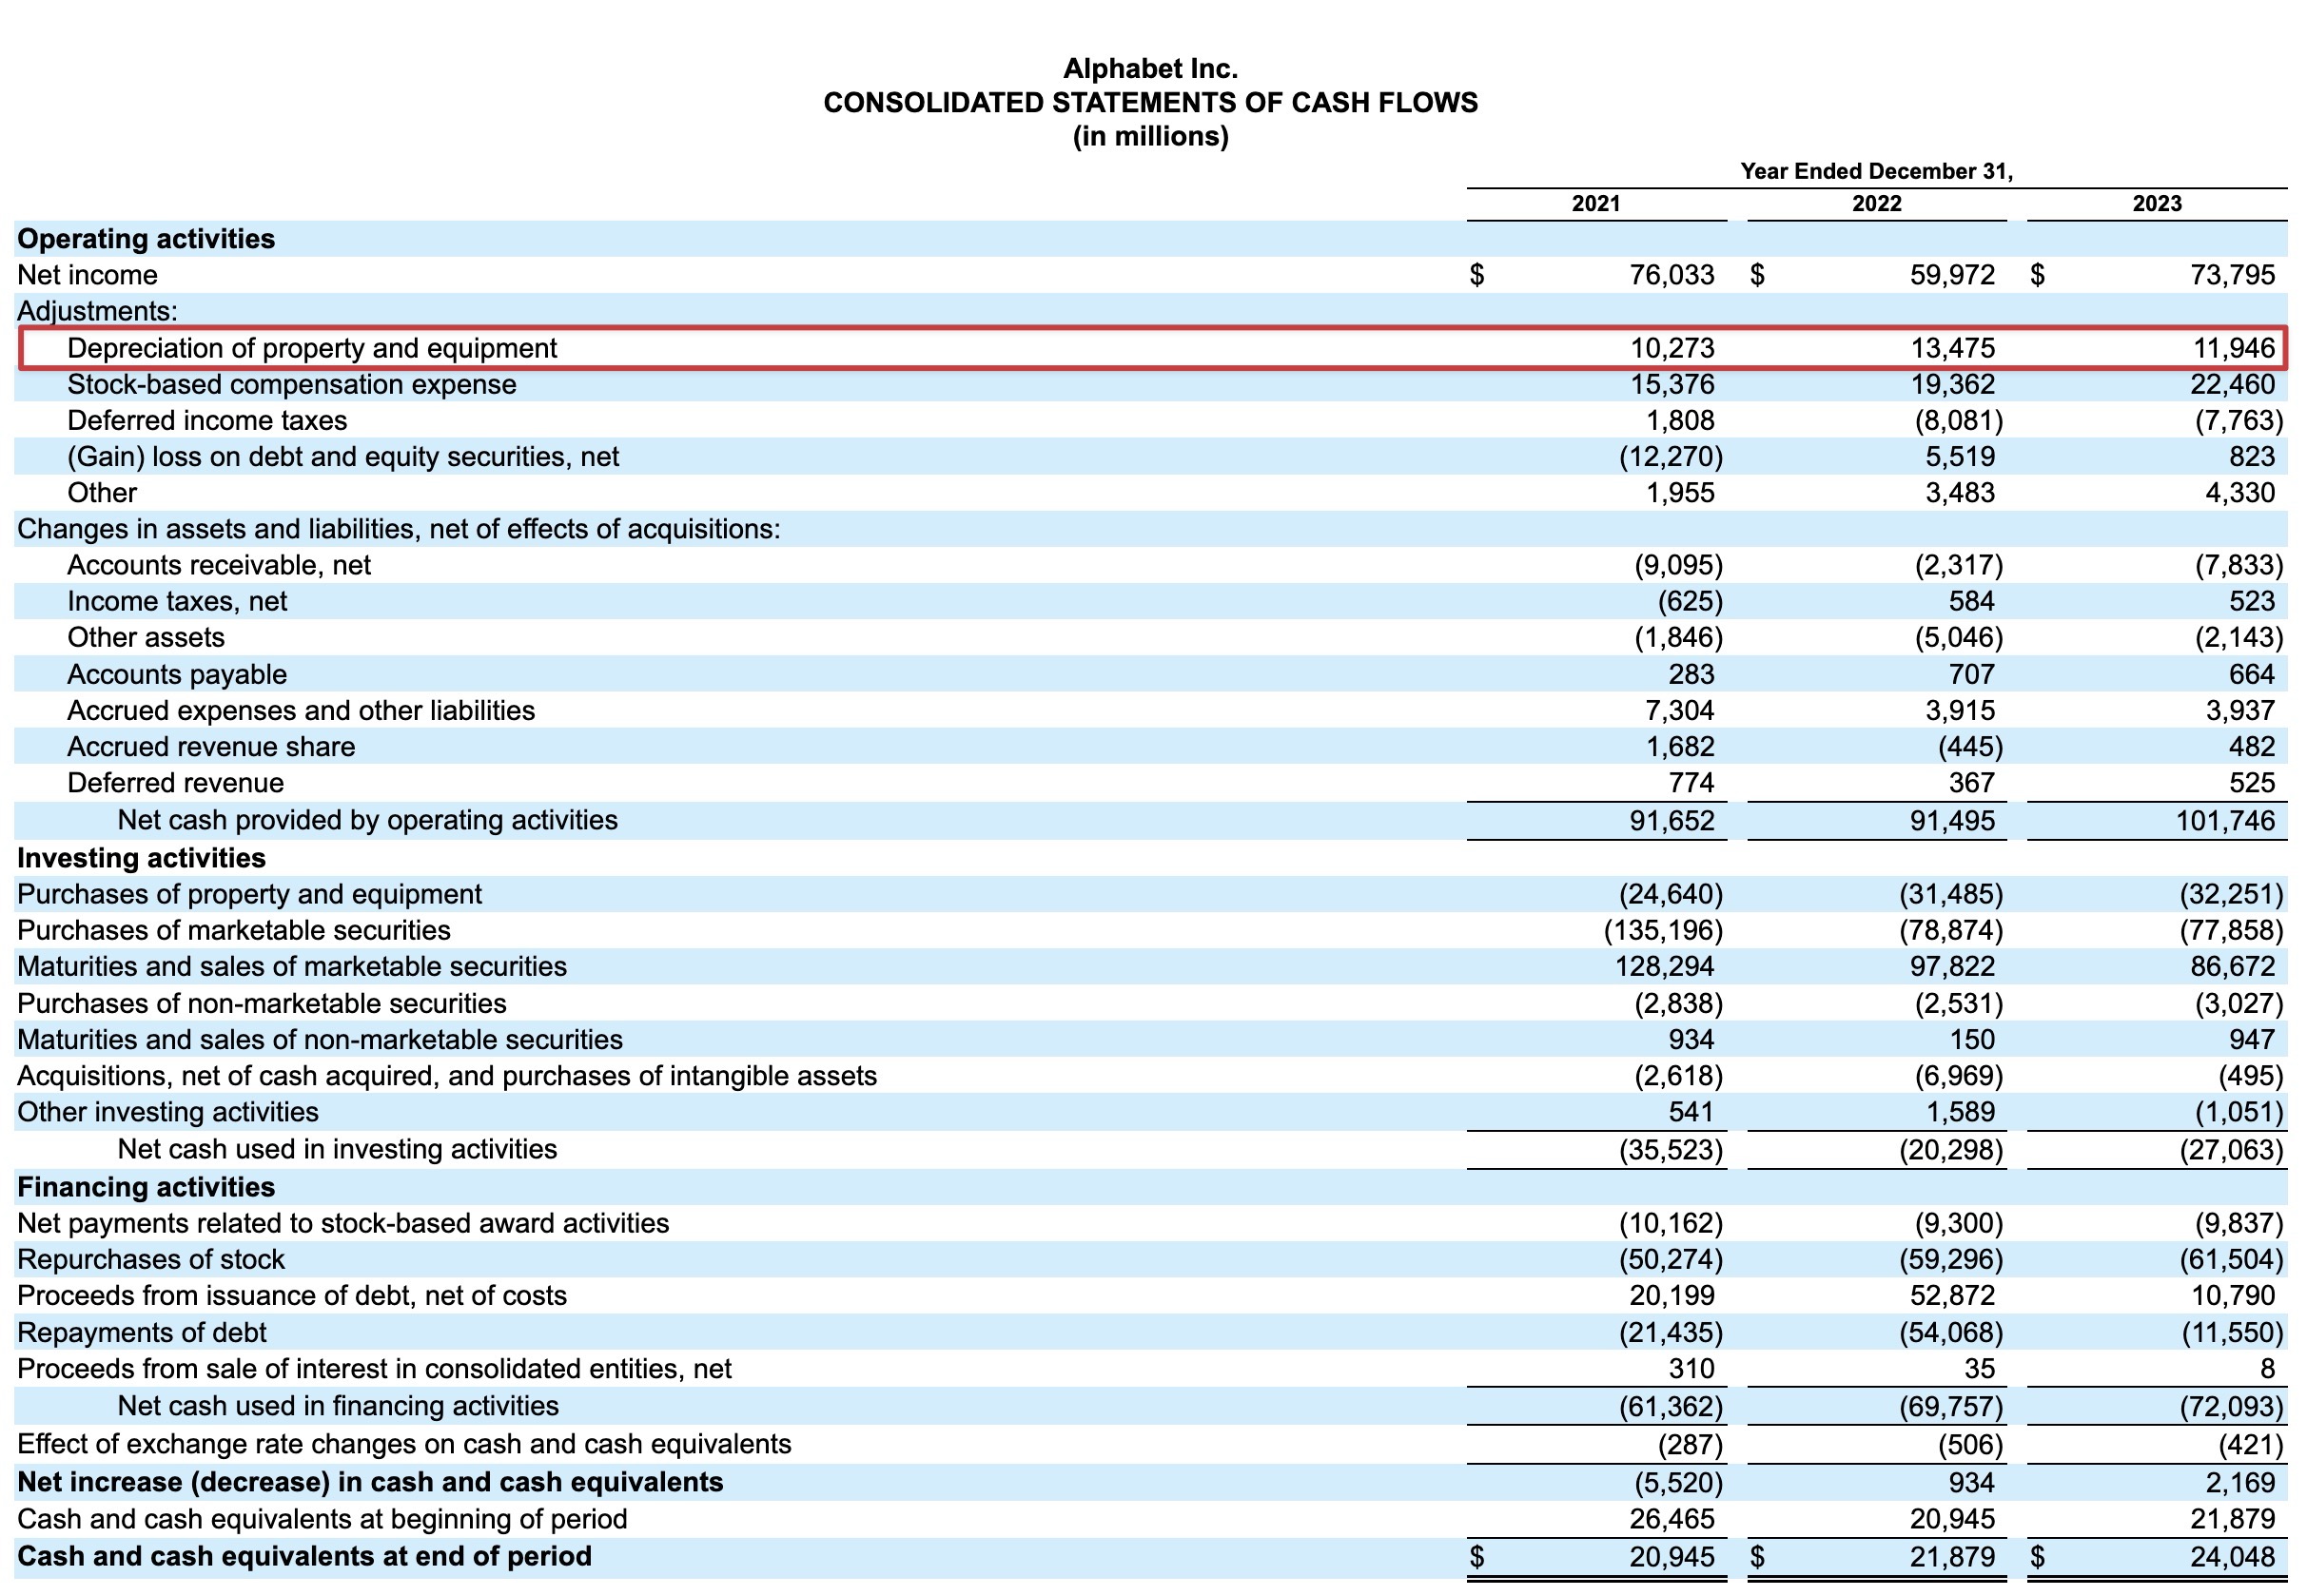This screenshot has width=2307, height=1596.
Task: Click 'Accrued expenses and other liabilities' label
Action: pos(301,711)
